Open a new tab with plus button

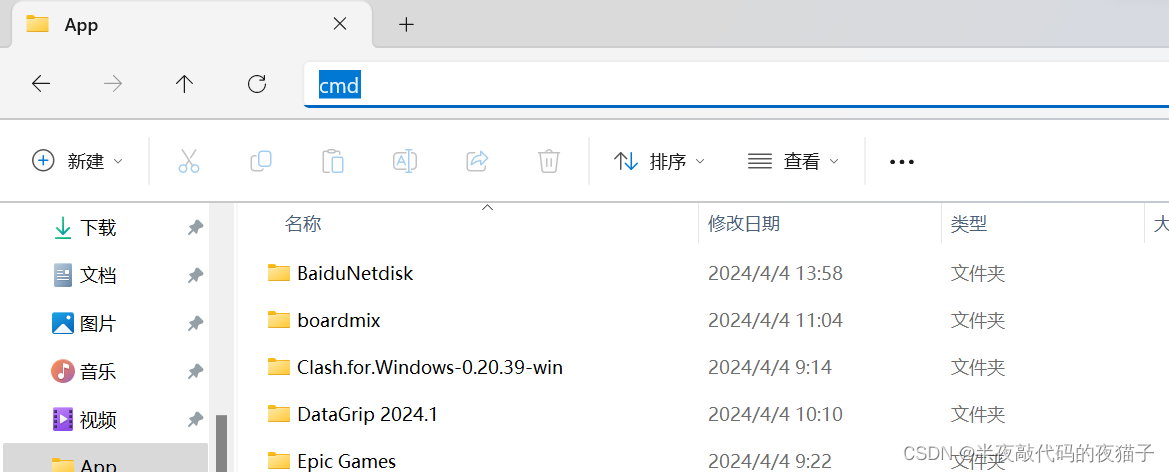tap(406, 25)
